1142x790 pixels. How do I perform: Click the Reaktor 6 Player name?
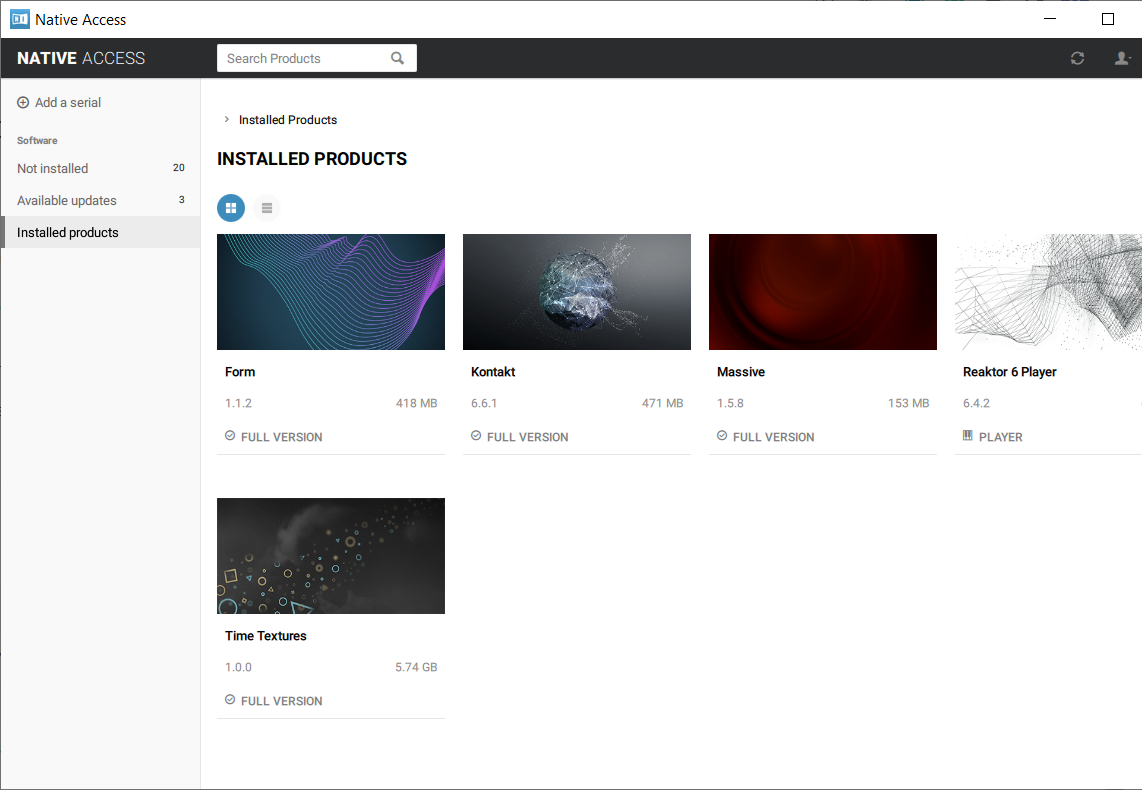pos(1009,372)
